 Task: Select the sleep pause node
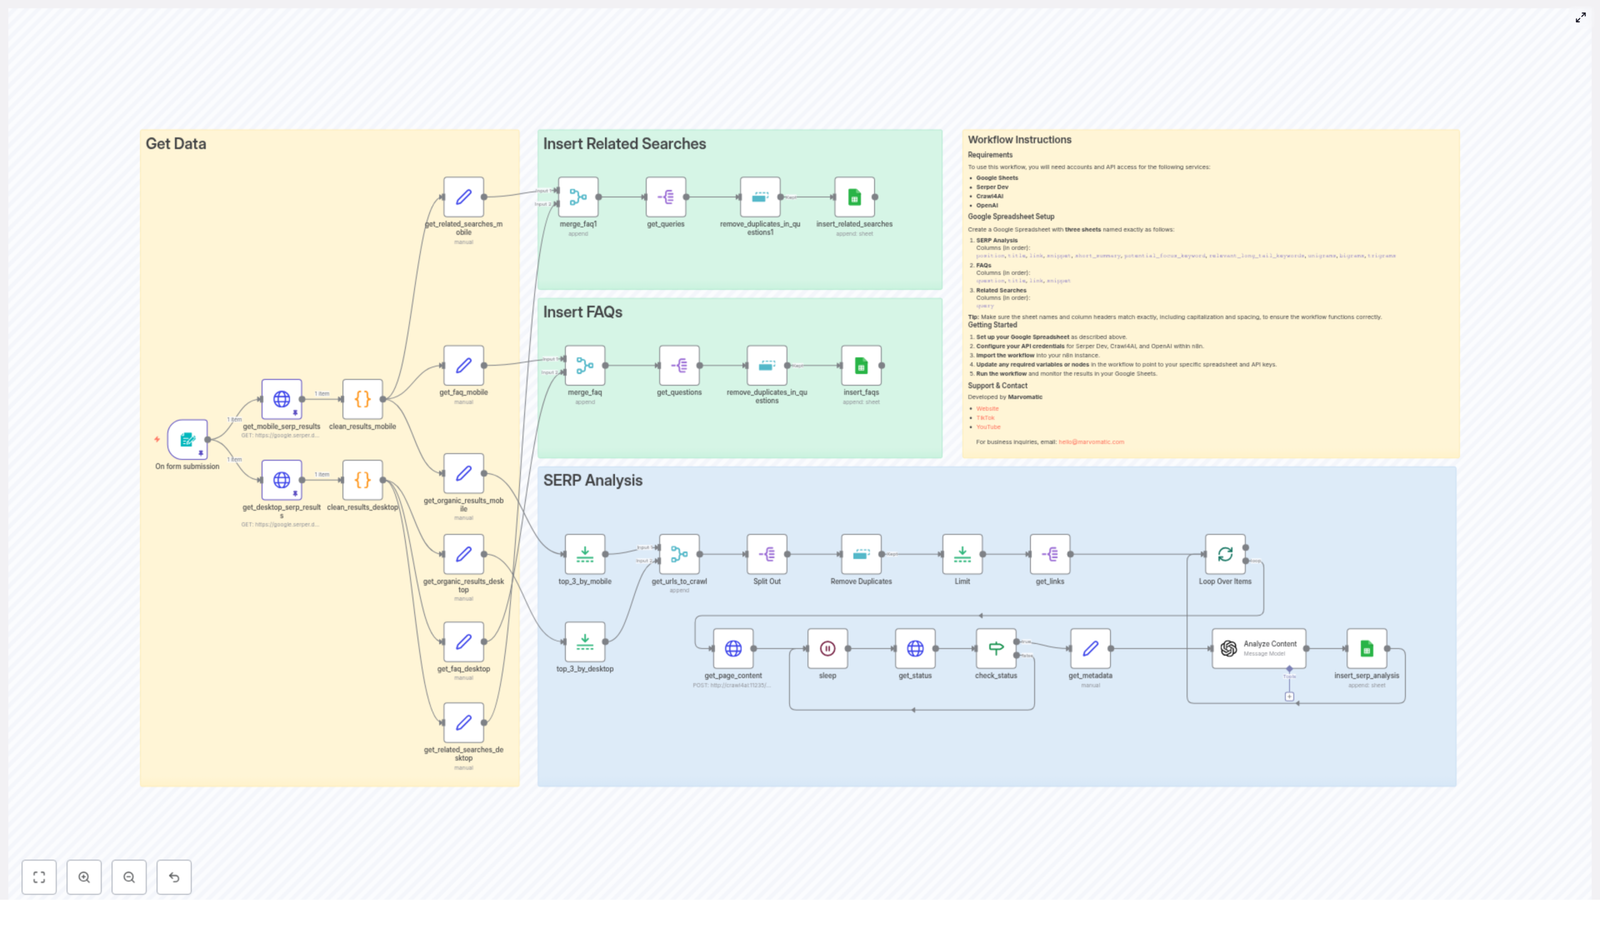point(828,648)
